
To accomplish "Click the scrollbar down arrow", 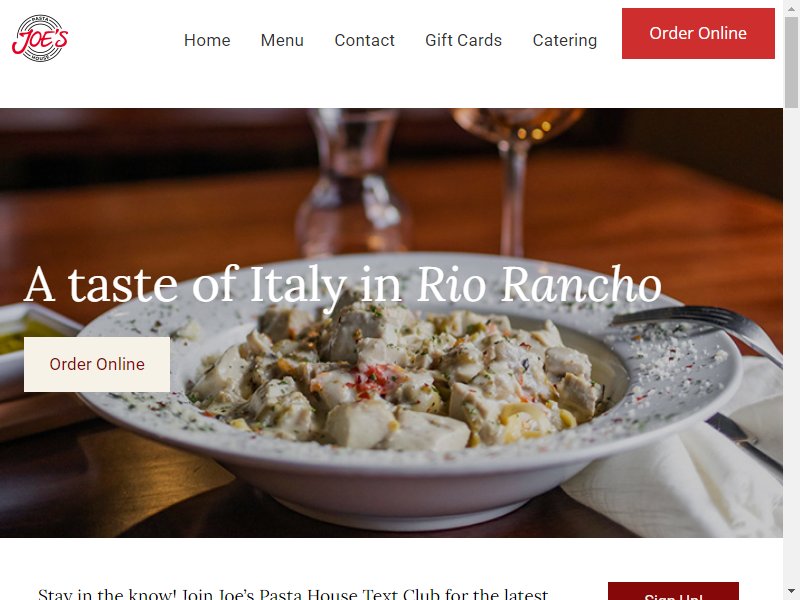I will click(x=791, y=593).
